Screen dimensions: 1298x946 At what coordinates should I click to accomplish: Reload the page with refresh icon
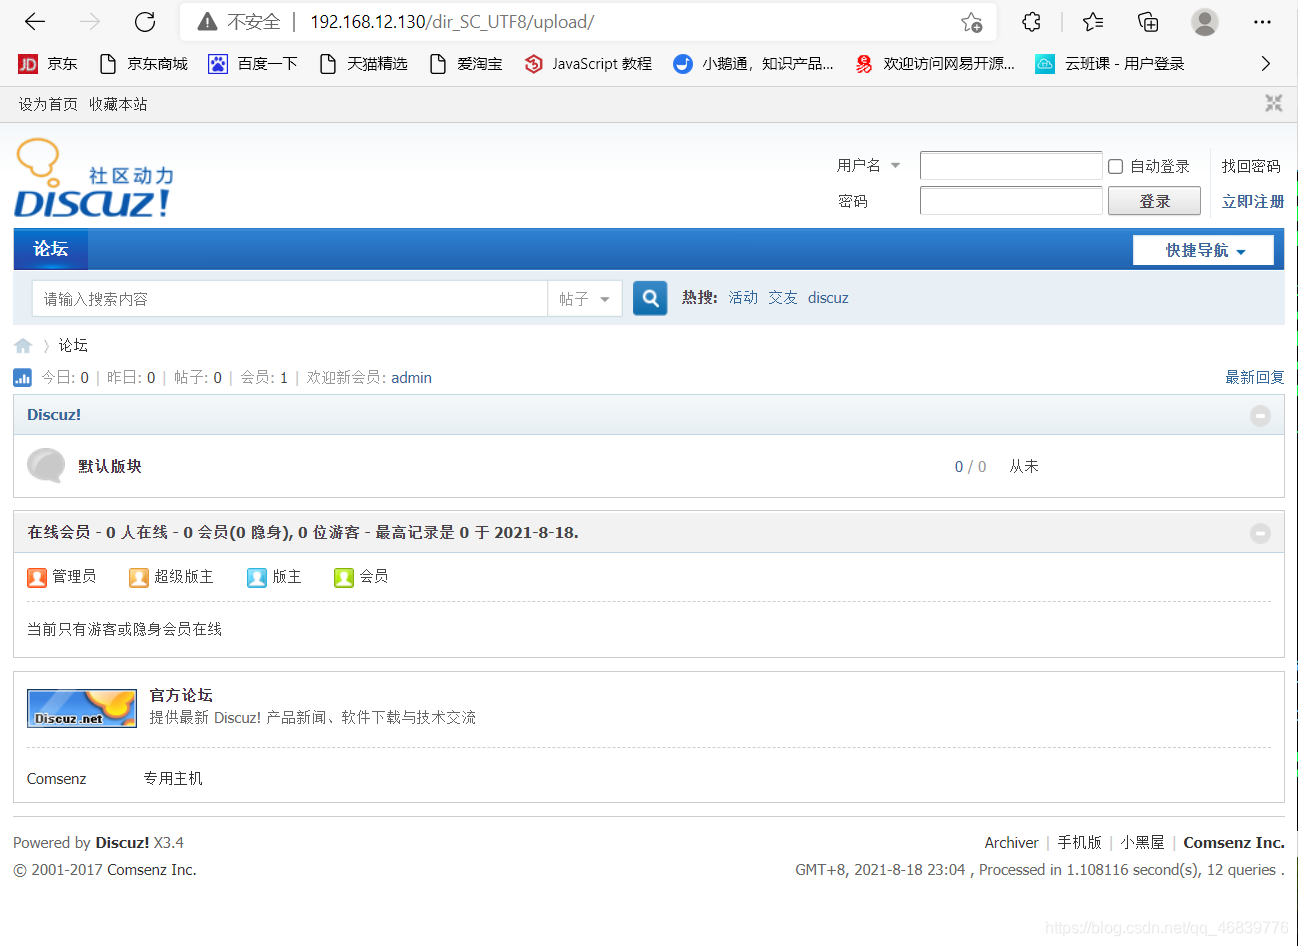pos(145,21)
